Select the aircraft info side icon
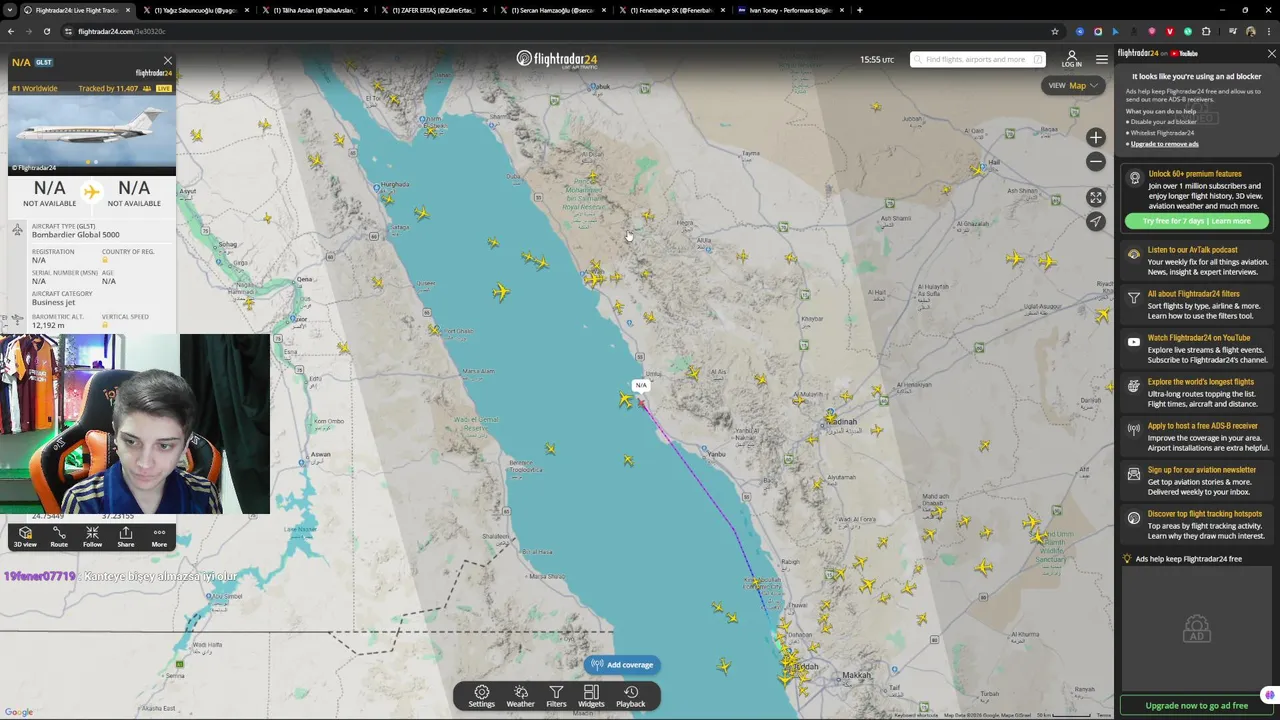1280x720 pixels. point(17,230)
